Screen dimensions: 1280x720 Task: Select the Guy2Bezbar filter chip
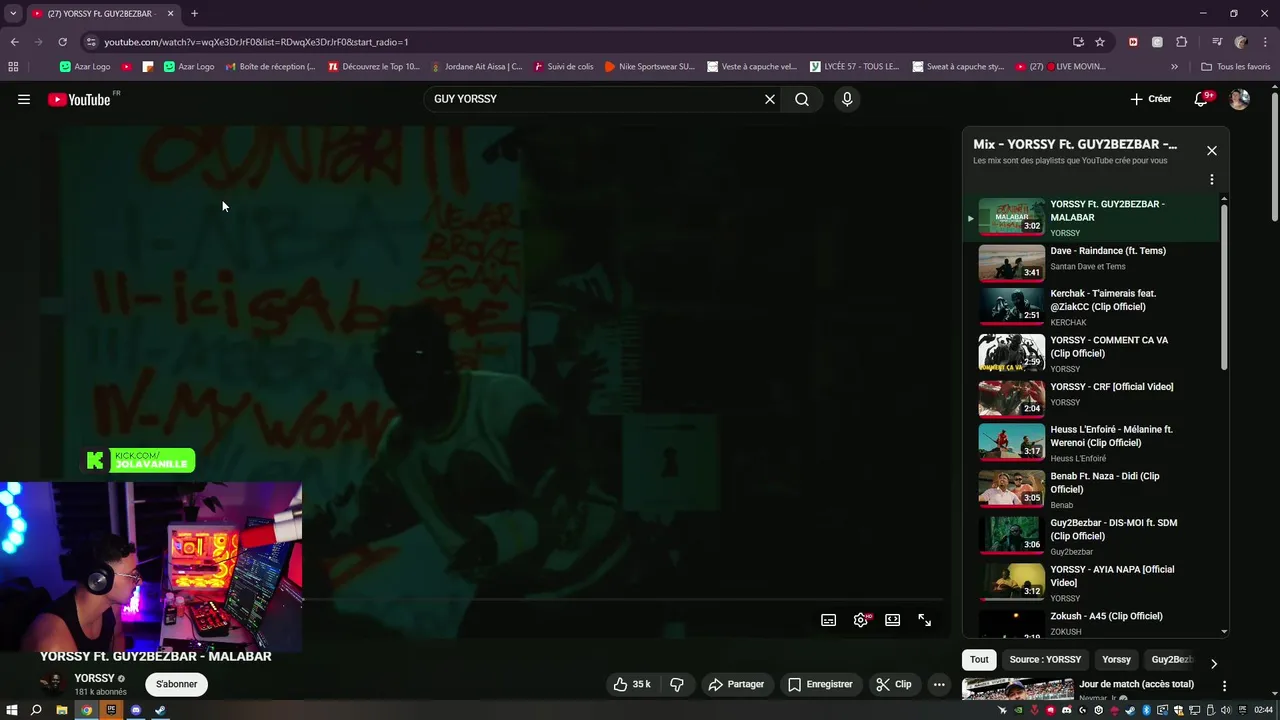(x=1172, y=660)
